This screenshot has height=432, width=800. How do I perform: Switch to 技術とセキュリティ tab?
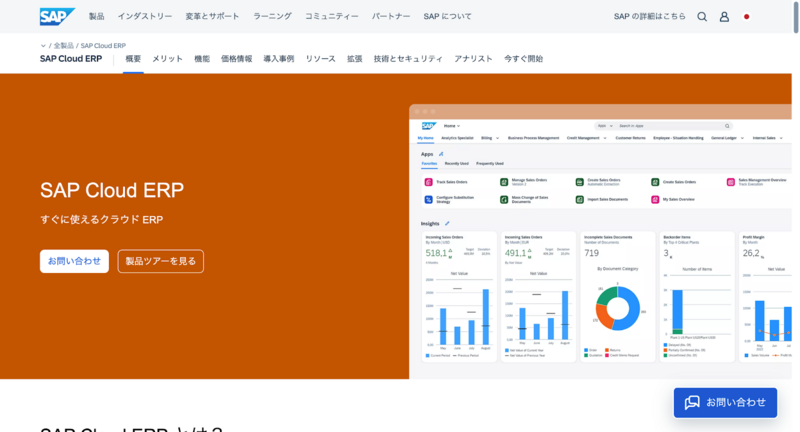coord(408,59)
